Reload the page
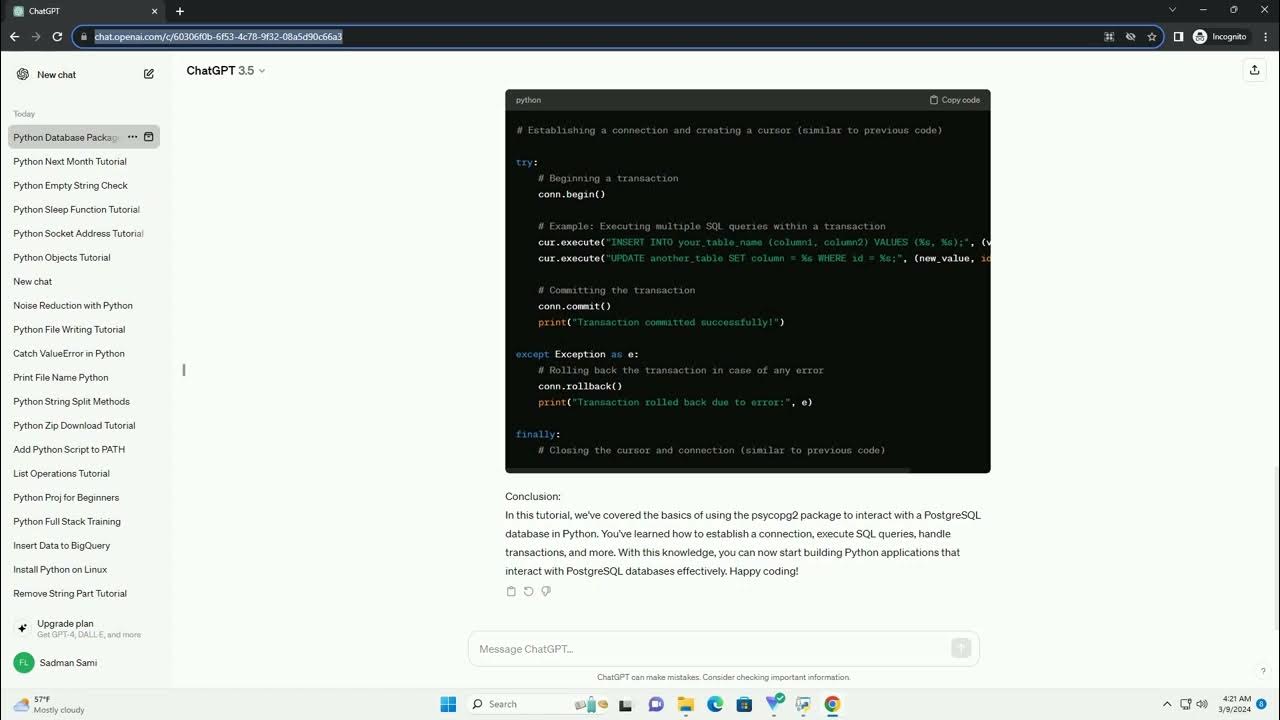The image size is (1280, 720). 57,36
